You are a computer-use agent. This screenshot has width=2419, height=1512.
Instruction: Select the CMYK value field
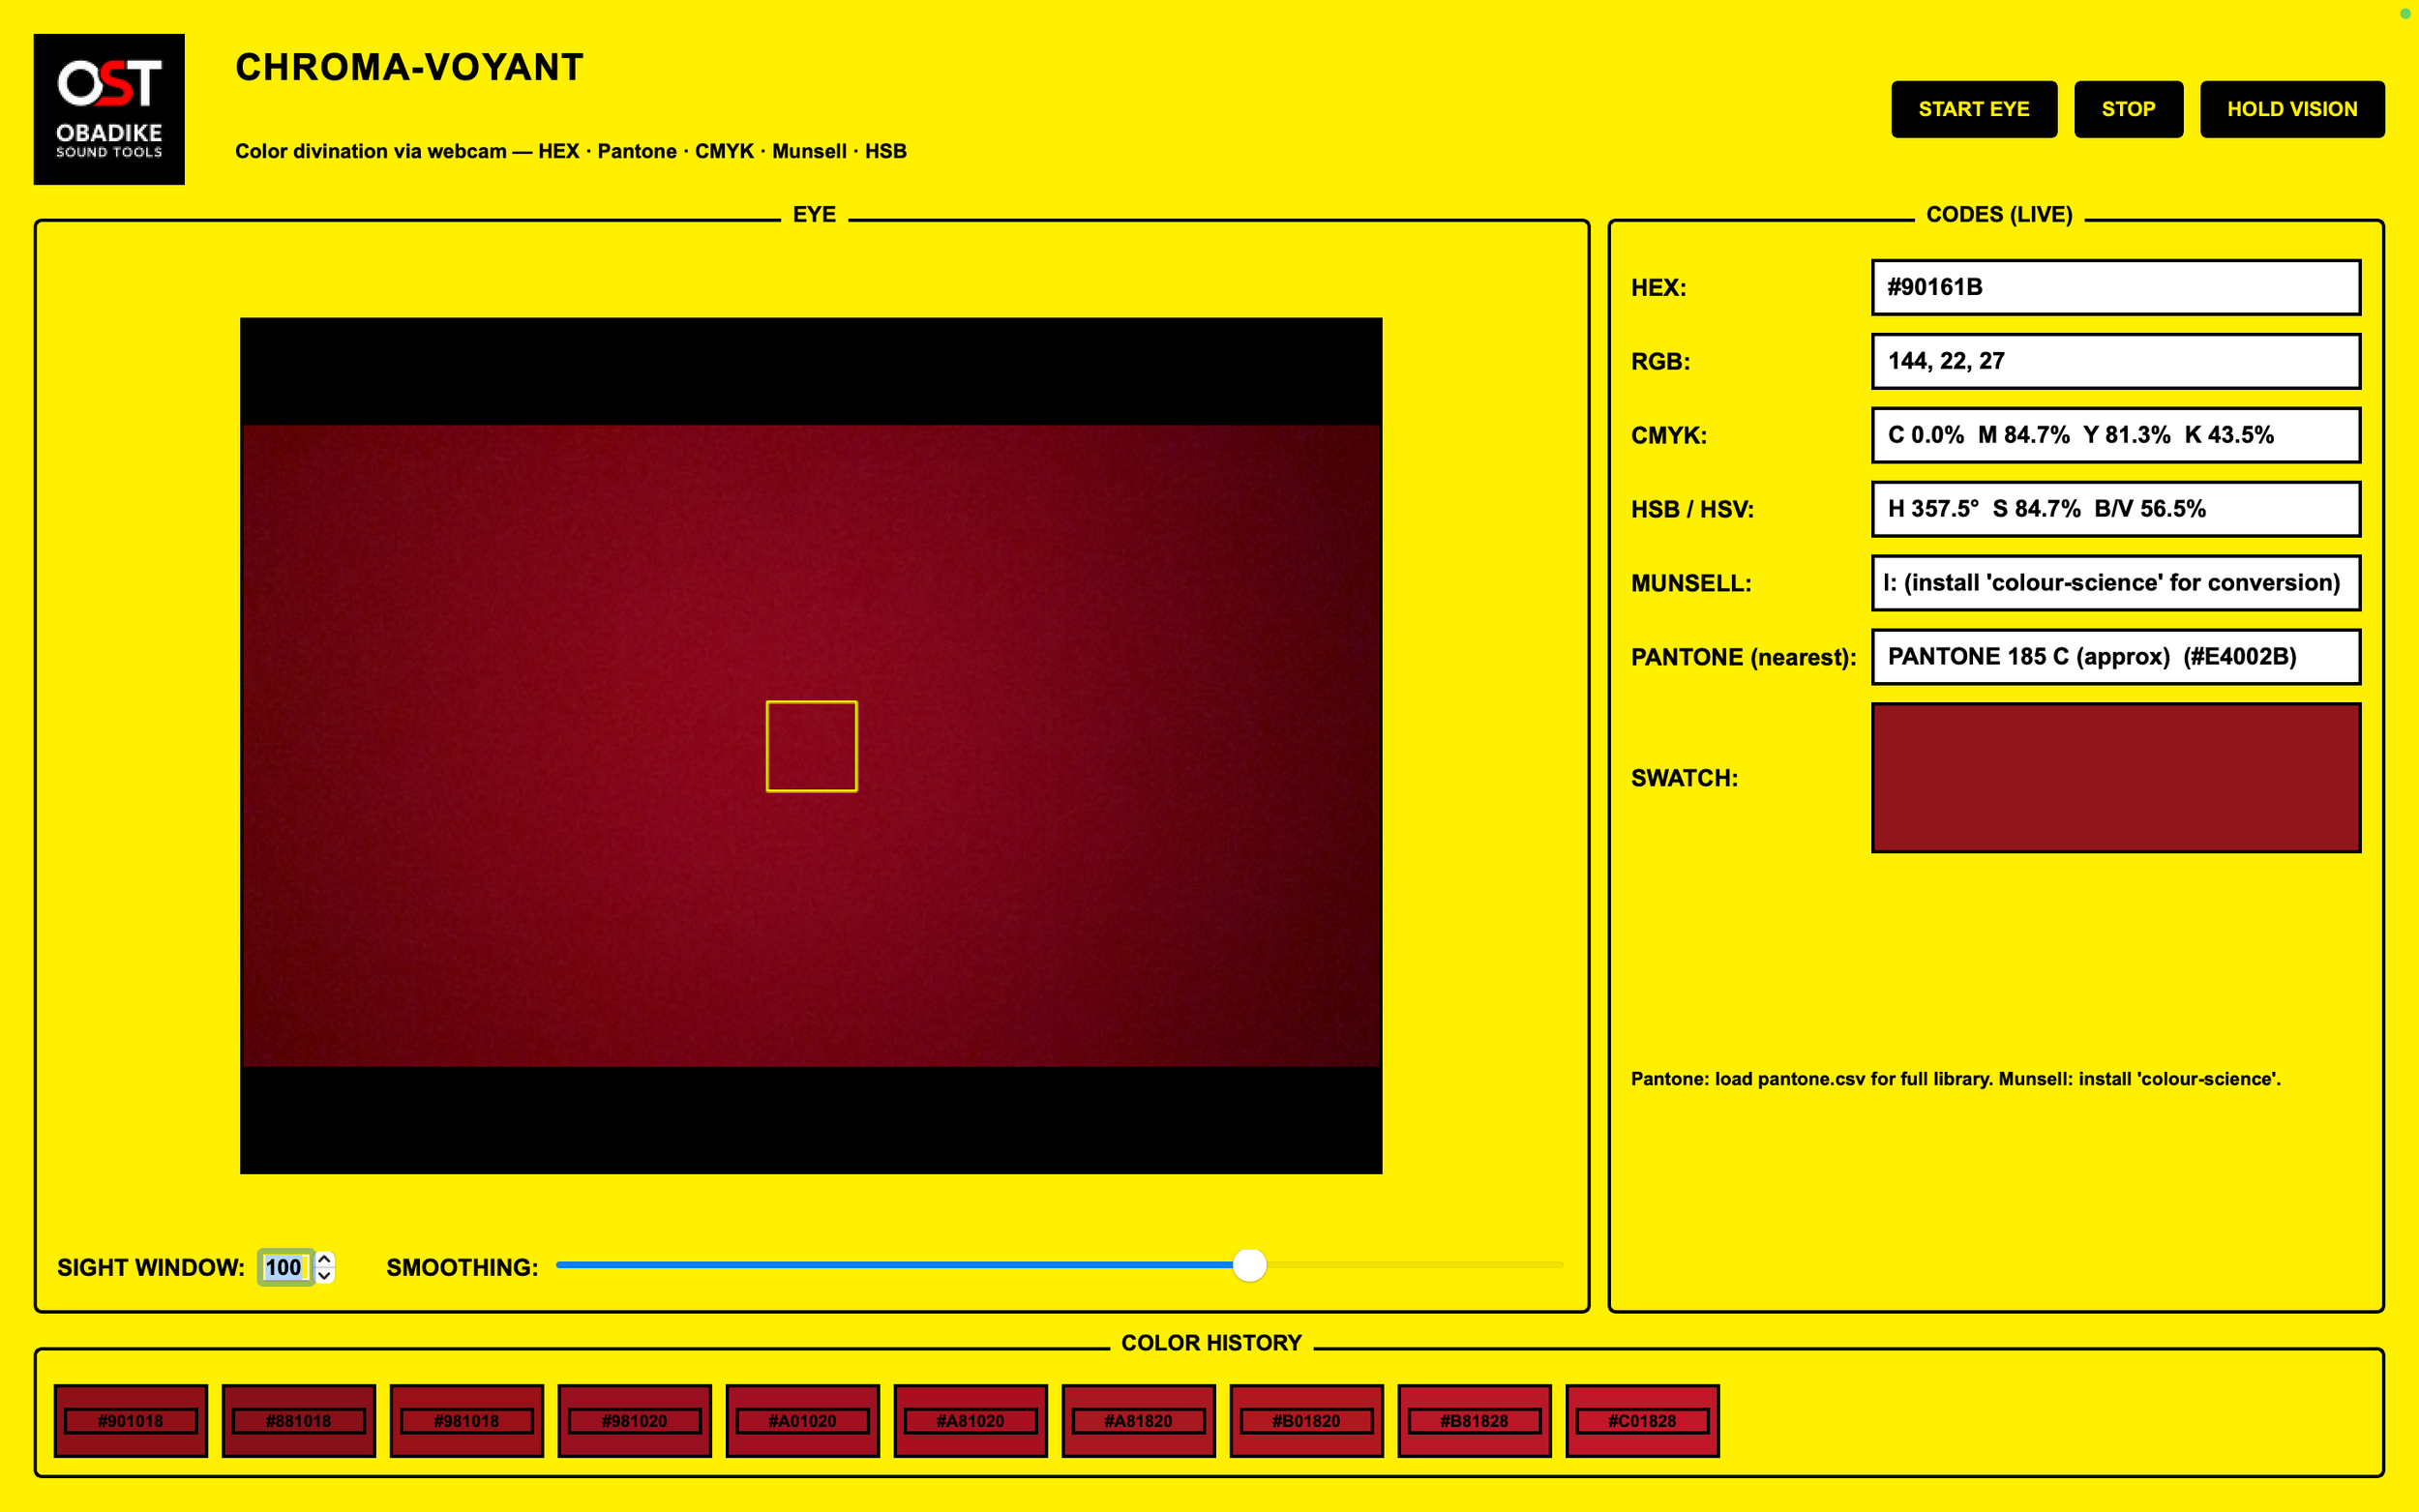2115,435
